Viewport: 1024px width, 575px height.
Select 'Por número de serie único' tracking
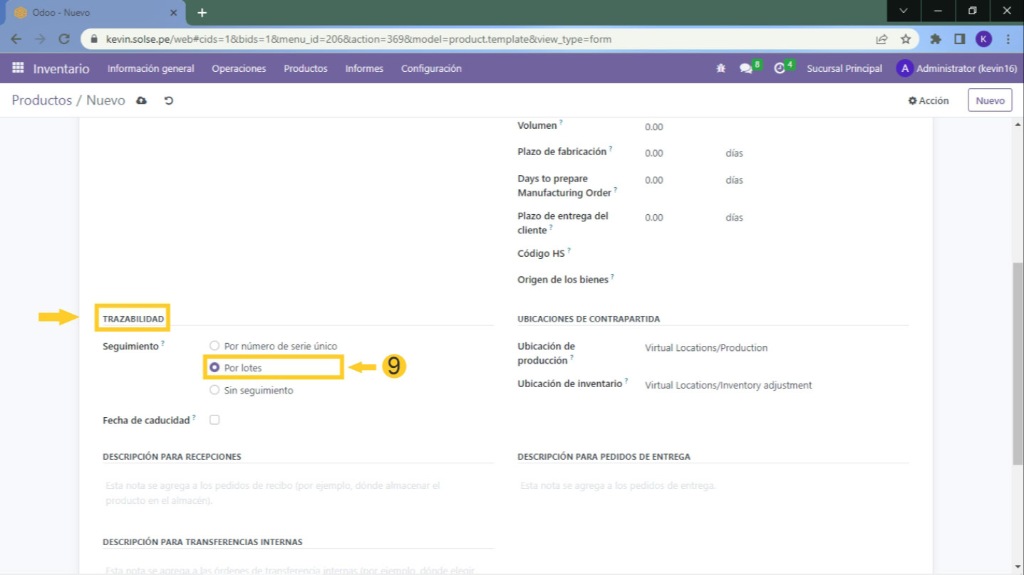coord(214,346)
